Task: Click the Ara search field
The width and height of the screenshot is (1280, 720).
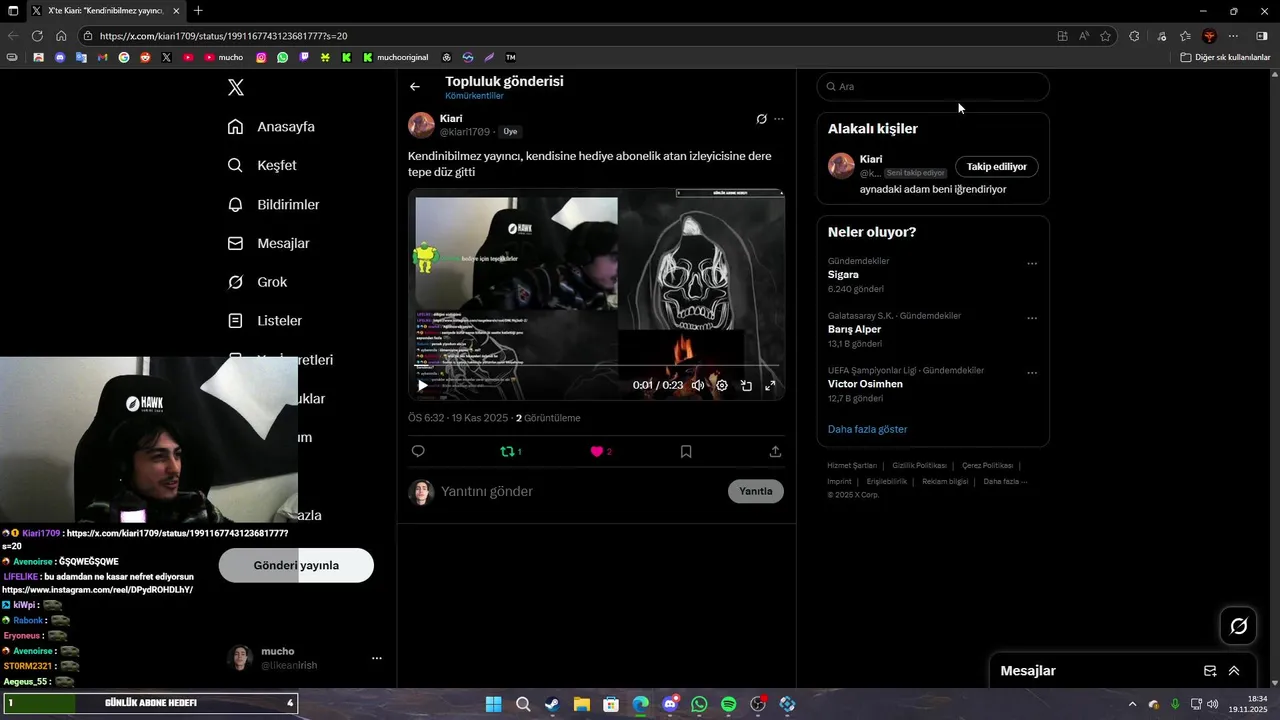Action: 933,87
